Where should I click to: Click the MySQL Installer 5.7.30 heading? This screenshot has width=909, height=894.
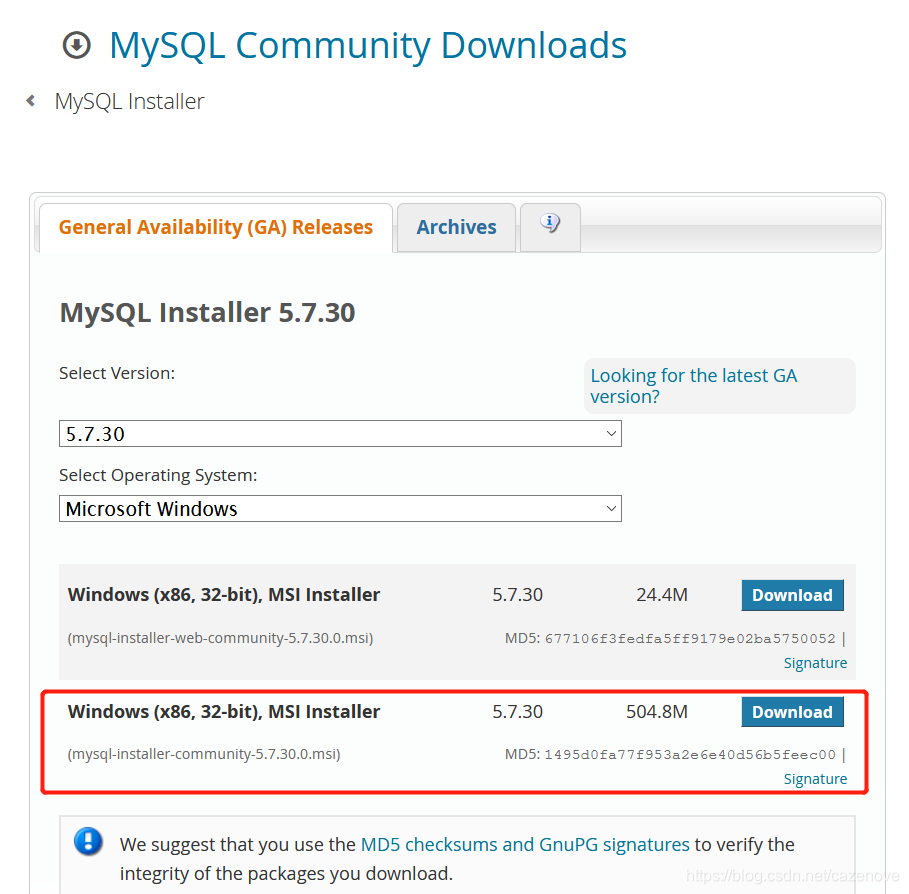(208, 312)
